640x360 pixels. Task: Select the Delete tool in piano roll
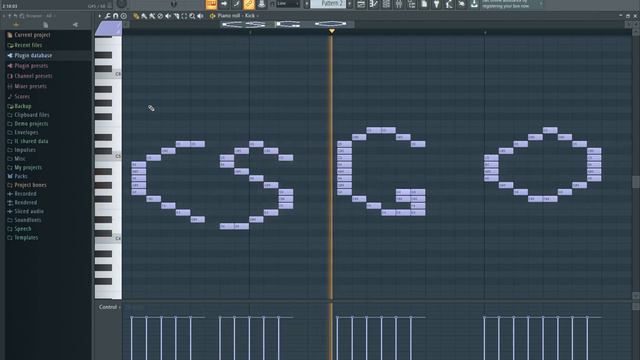pos(160,16)
